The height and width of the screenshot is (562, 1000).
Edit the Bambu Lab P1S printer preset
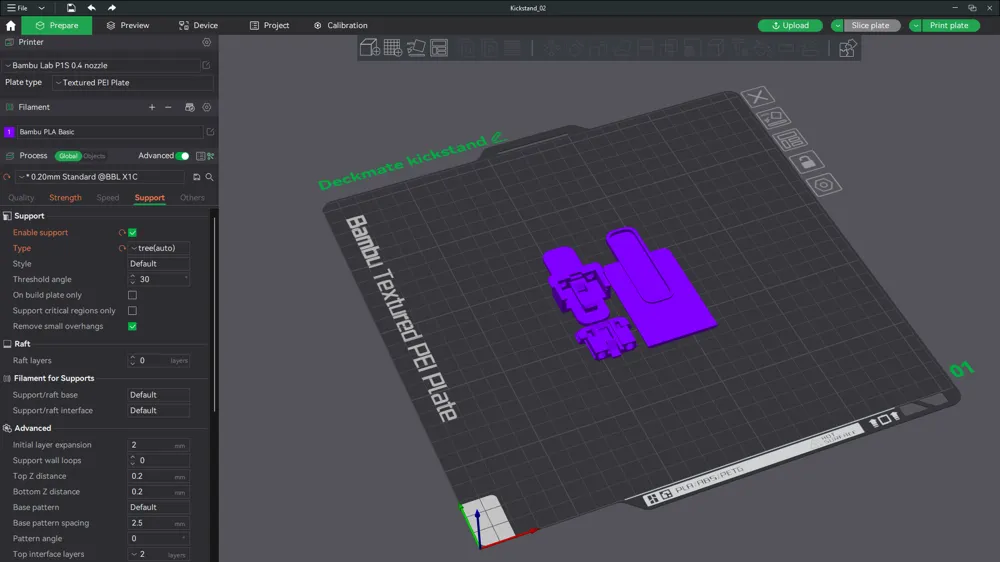pyautogui.click(x=206, y=65)
